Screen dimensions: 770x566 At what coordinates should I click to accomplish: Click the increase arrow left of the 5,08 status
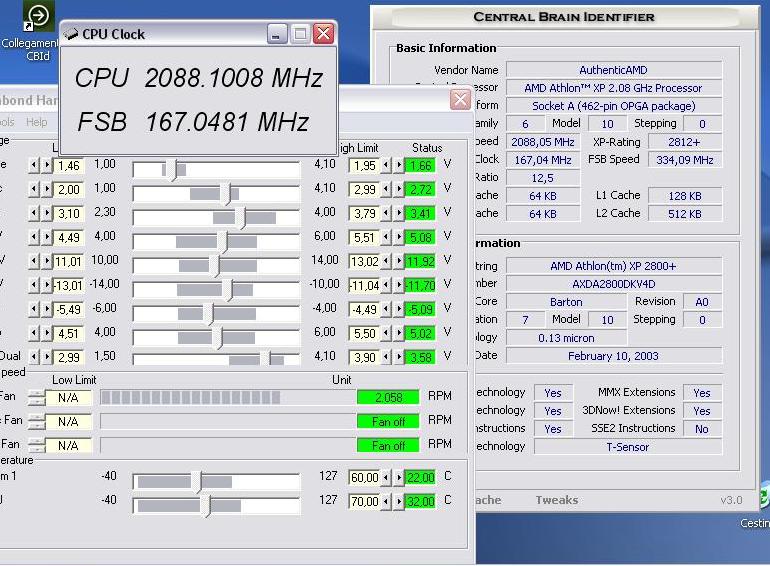pos(399,238)
